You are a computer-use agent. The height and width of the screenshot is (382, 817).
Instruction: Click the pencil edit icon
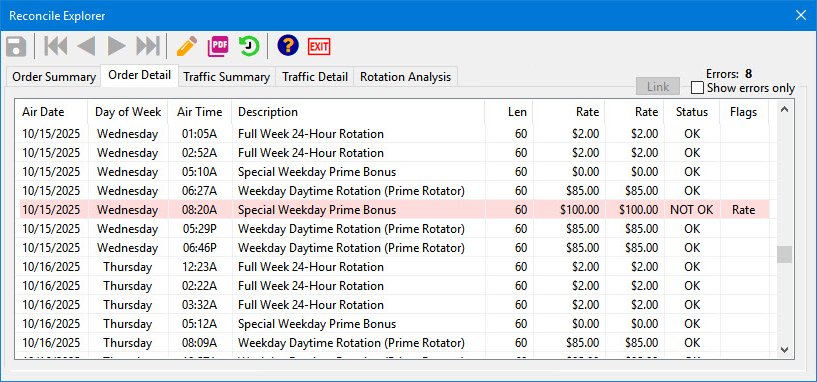(x=186, y=46)
